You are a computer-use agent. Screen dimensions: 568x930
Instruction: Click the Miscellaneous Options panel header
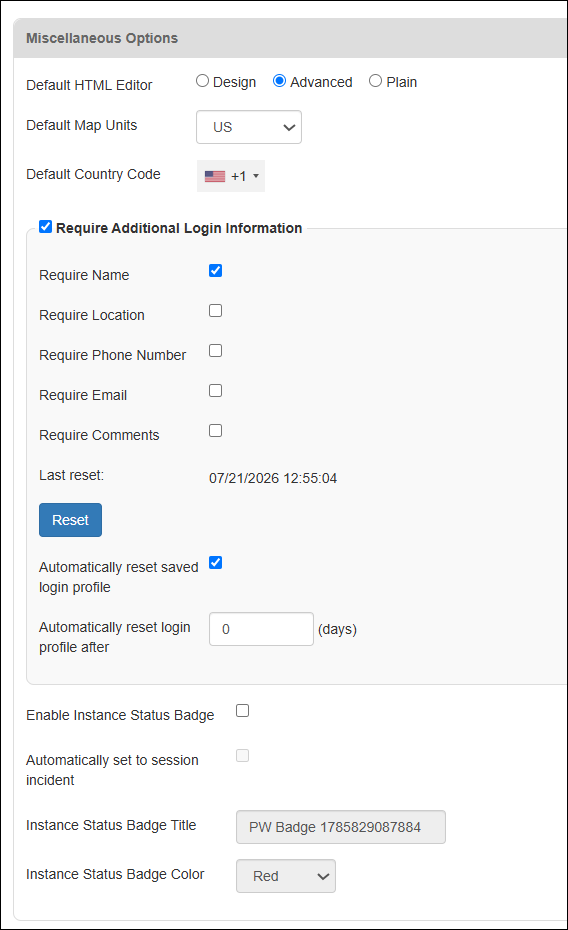click(x=290, y=38)
